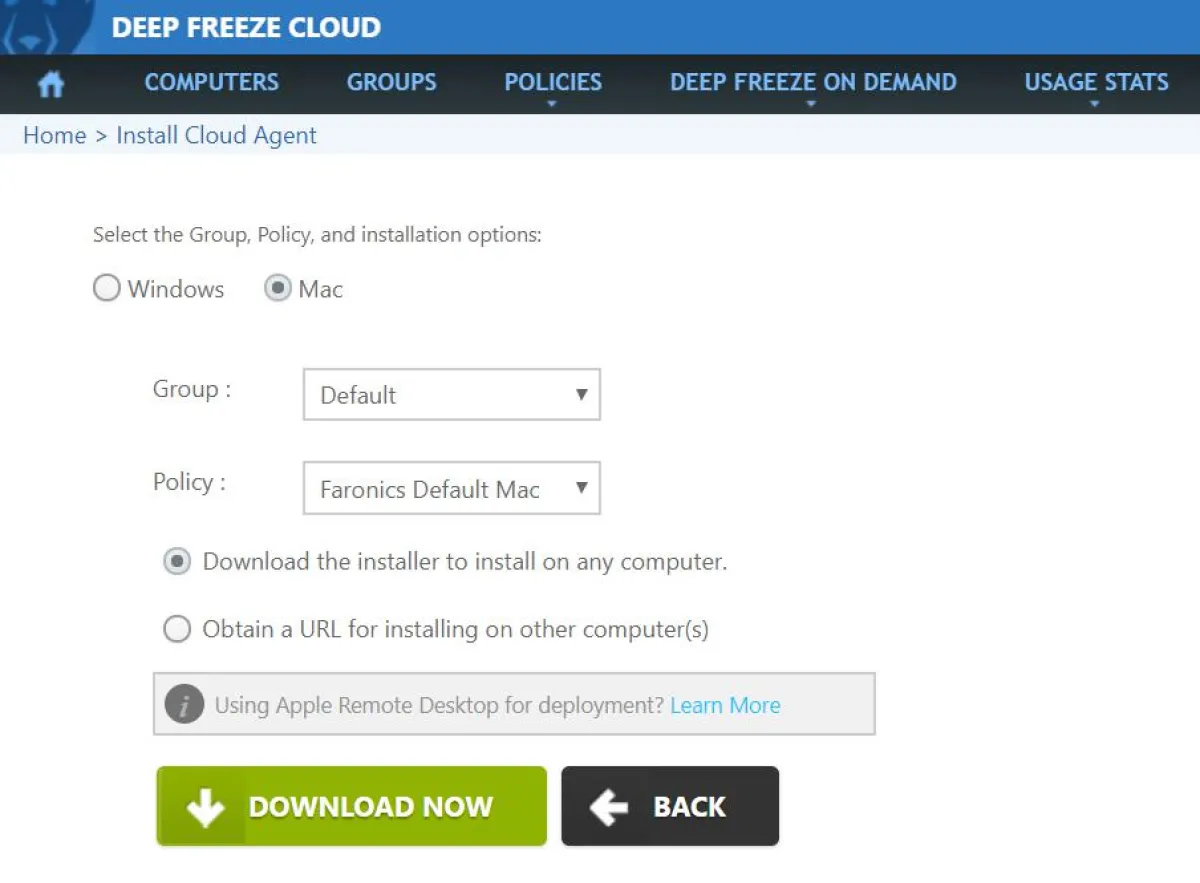This screenshot has height=883, width=1200.
Task: Click the gray info circle icon
Action: coord(184,705)
